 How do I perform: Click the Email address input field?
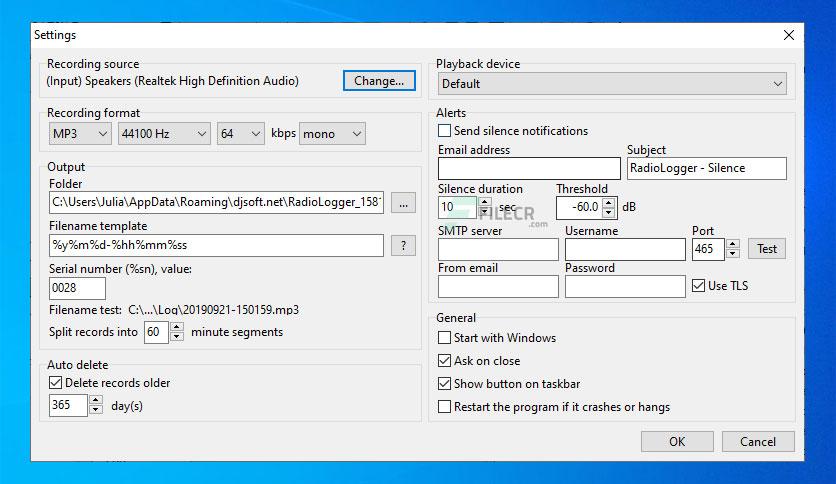529,168
